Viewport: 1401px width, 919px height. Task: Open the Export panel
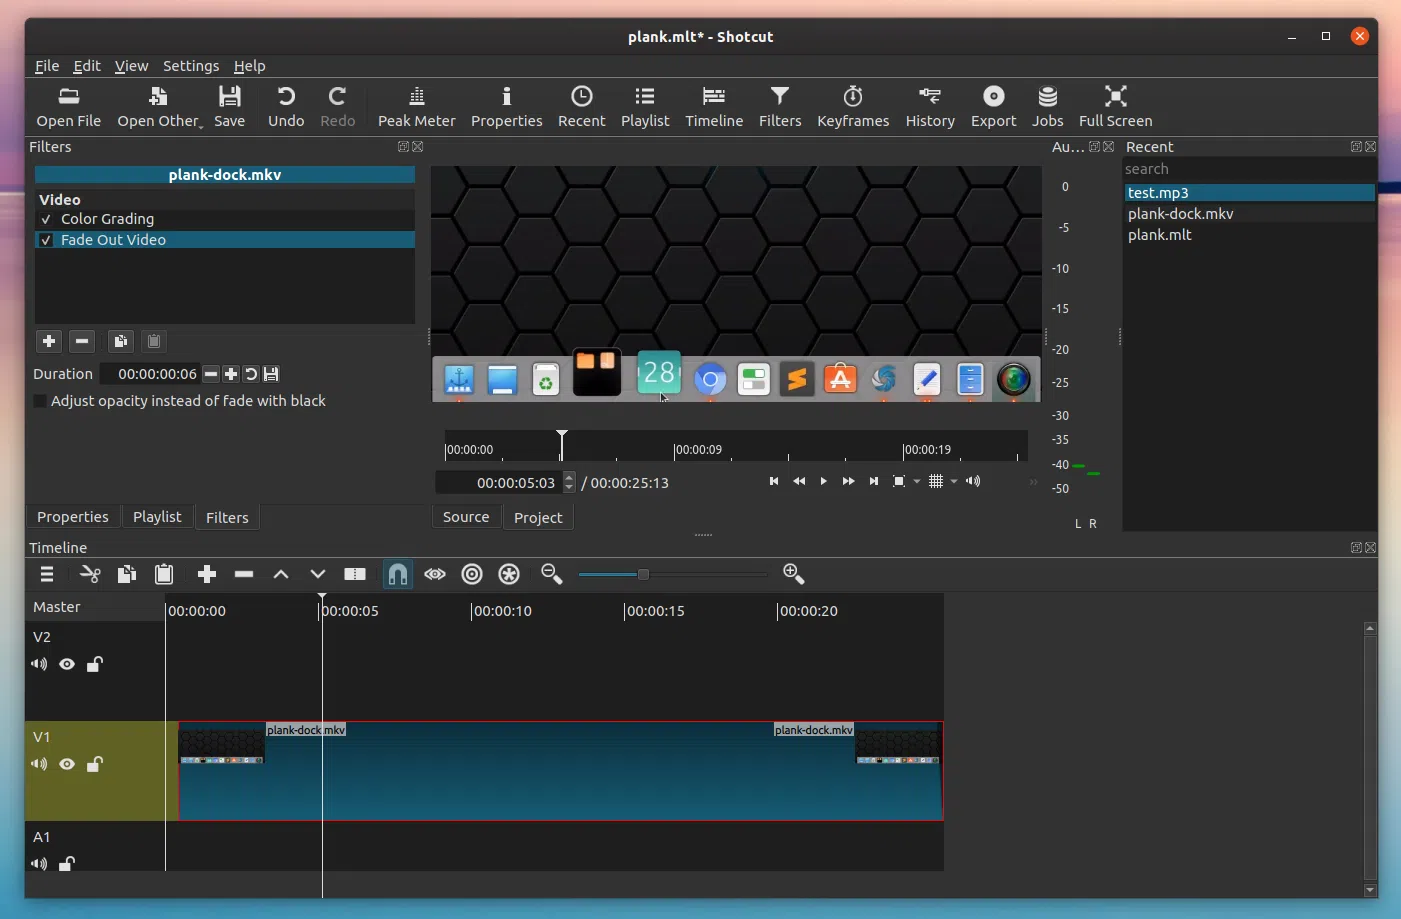993,107
